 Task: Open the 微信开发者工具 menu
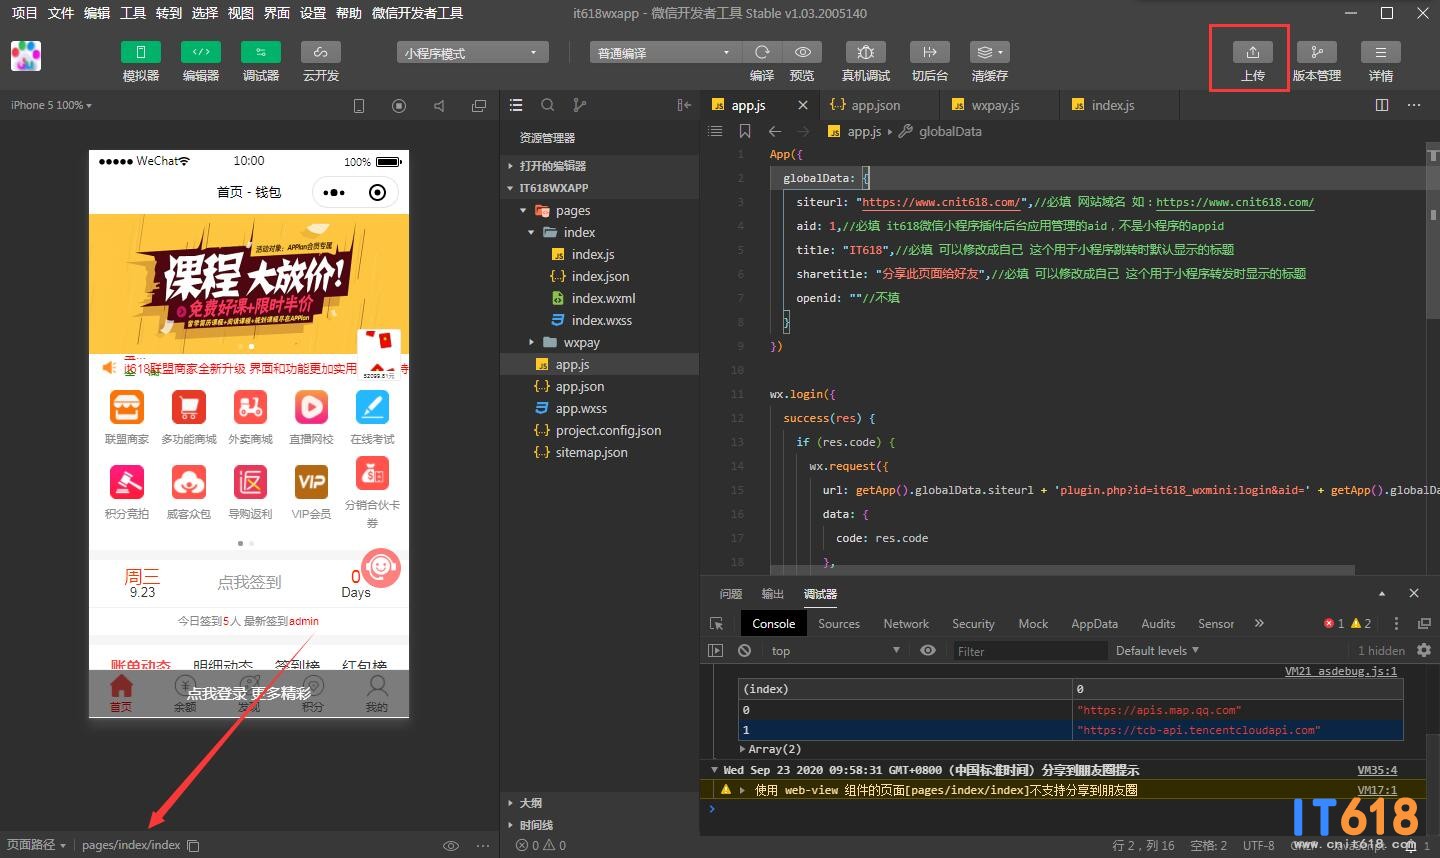417,13
